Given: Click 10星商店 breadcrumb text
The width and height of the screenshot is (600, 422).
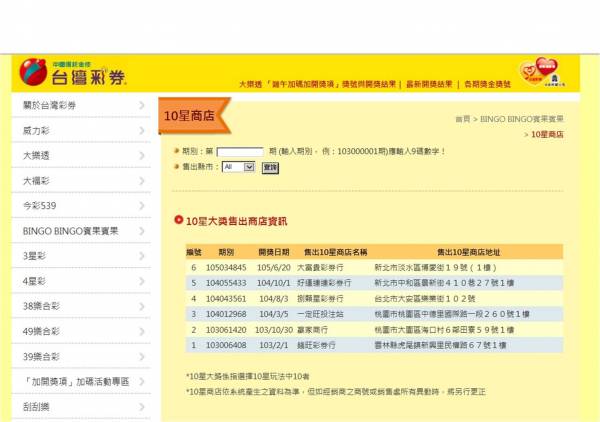Looking at the screenshot, I should tap(547, 134).
